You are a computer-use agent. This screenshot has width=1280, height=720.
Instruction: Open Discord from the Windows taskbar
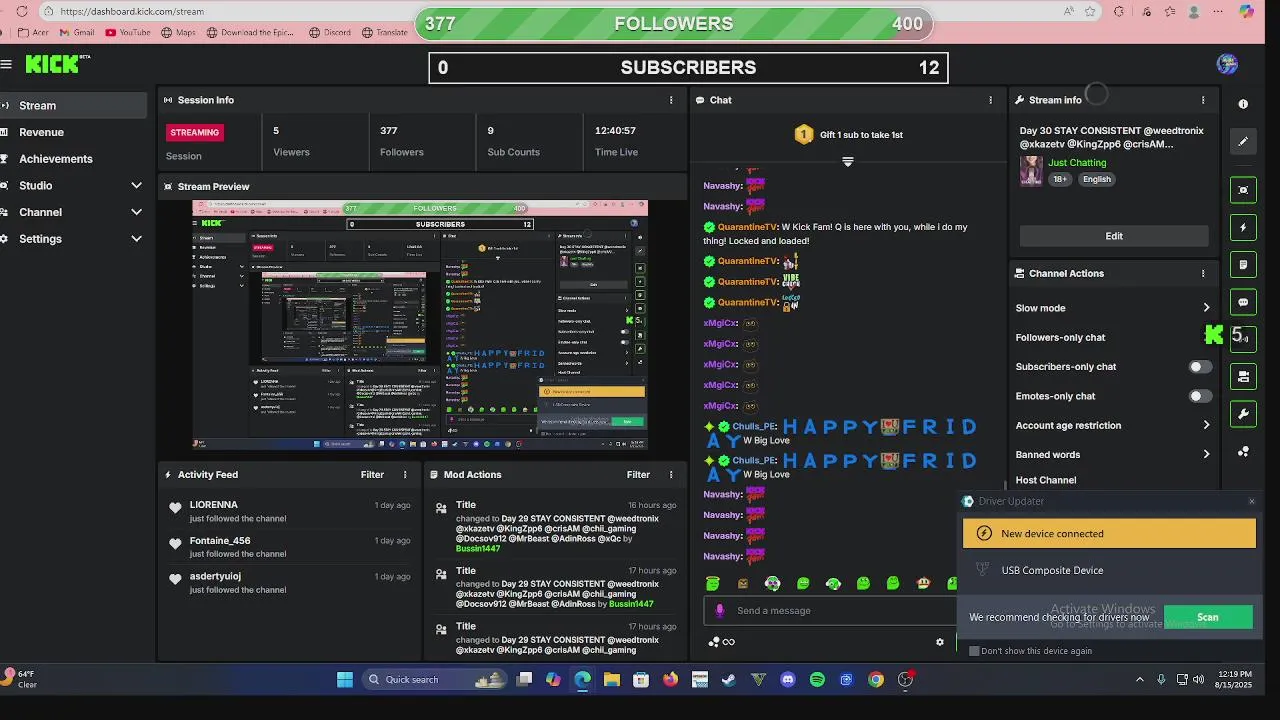[x=788, y=680]
